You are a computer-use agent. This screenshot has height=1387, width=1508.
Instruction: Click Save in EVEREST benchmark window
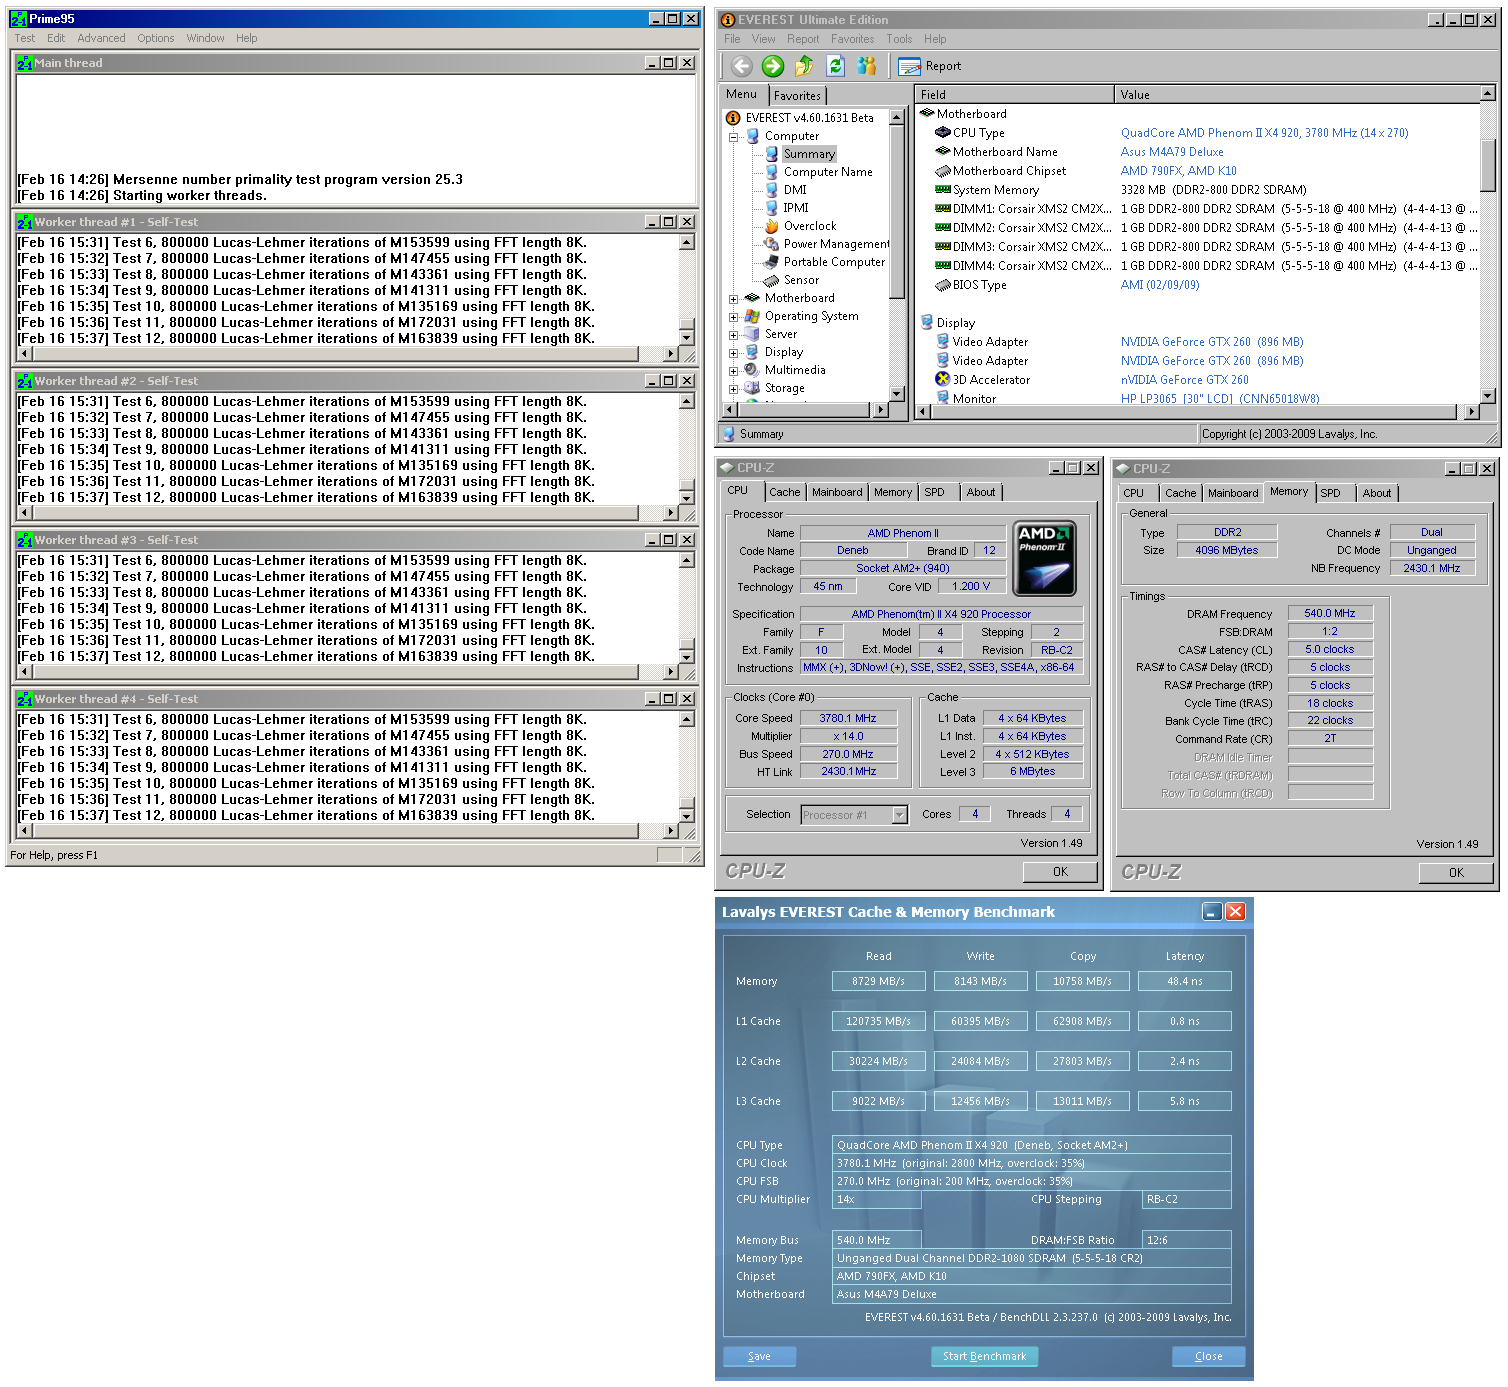point(759,1356)
